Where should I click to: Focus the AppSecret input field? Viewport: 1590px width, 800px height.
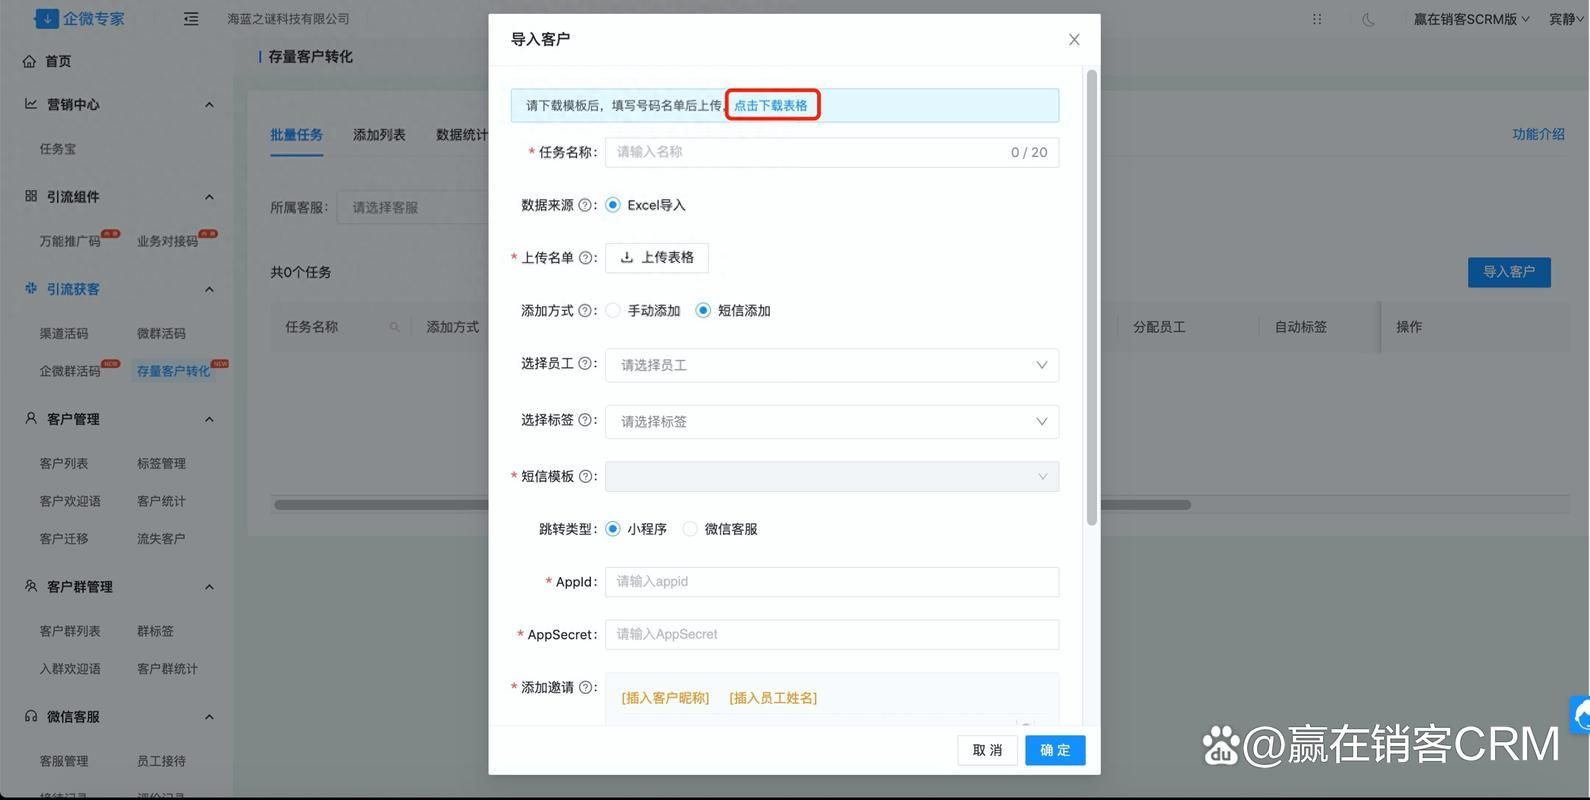pos(832,635)
